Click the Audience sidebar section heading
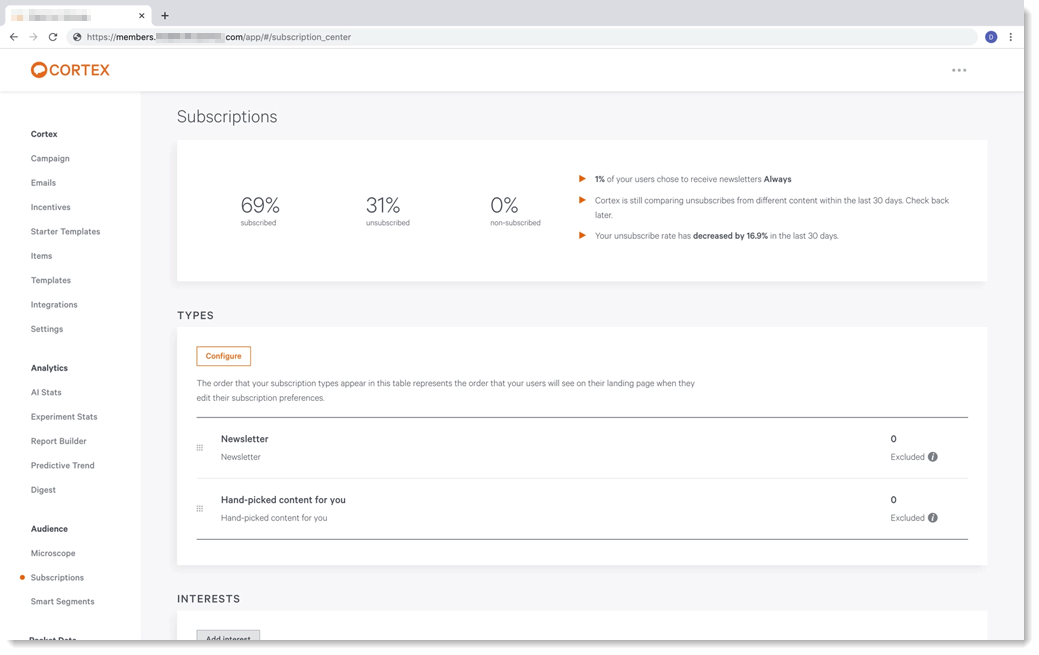The width and height of the screenshot is (1039, 655). pyautogui.click(x=49, y=529)
